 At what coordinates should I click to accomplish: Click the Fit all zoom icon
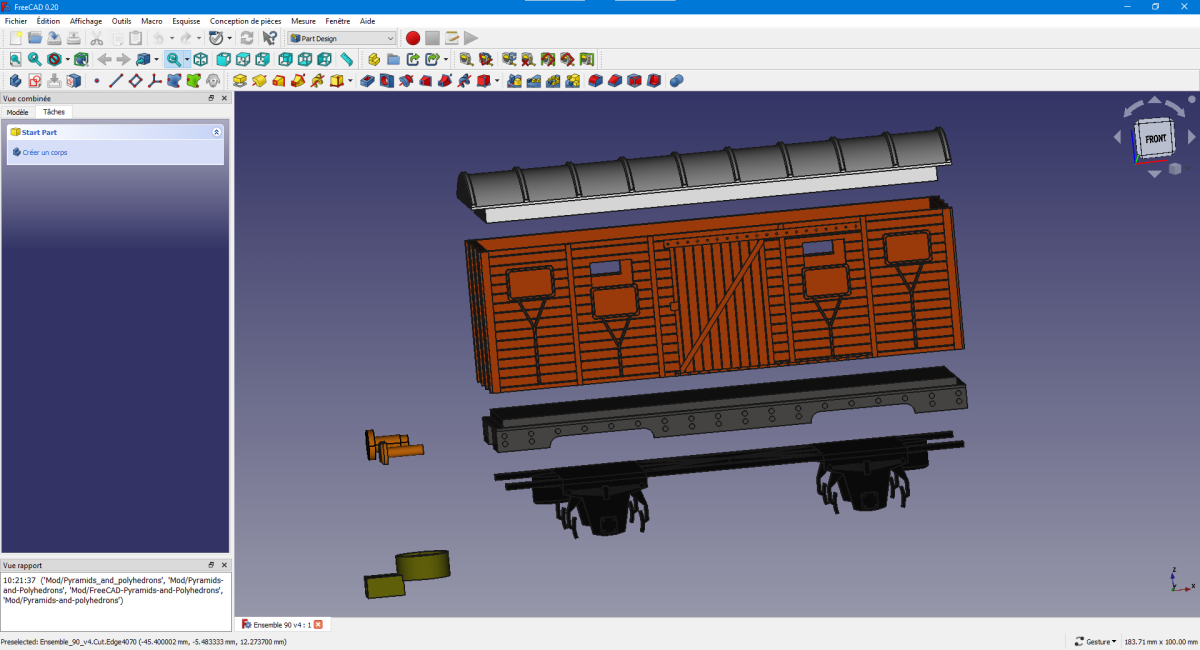coord(15,60)
